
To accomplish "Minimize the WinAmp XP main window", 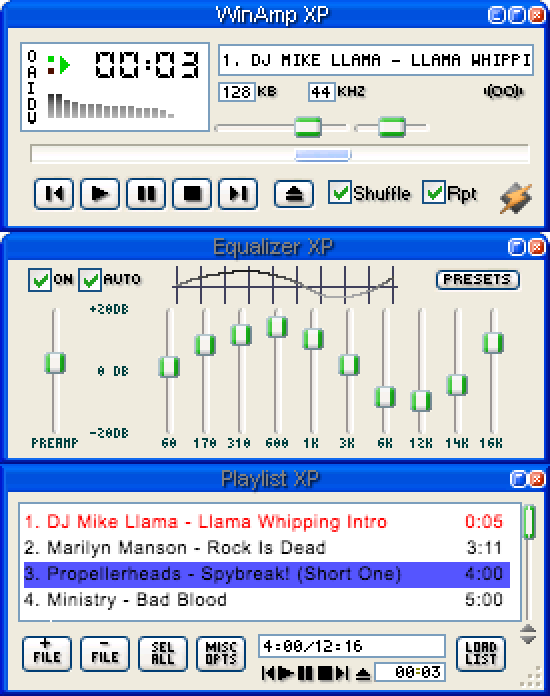I will [x=496, y=15].
